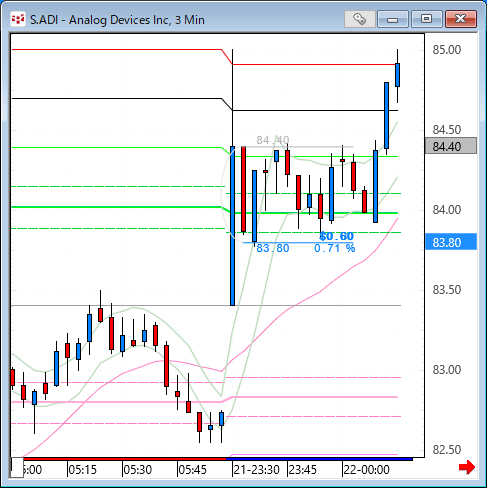Click the 05:15 time axis label
The image size is (487, 488).
click(83, 470)
